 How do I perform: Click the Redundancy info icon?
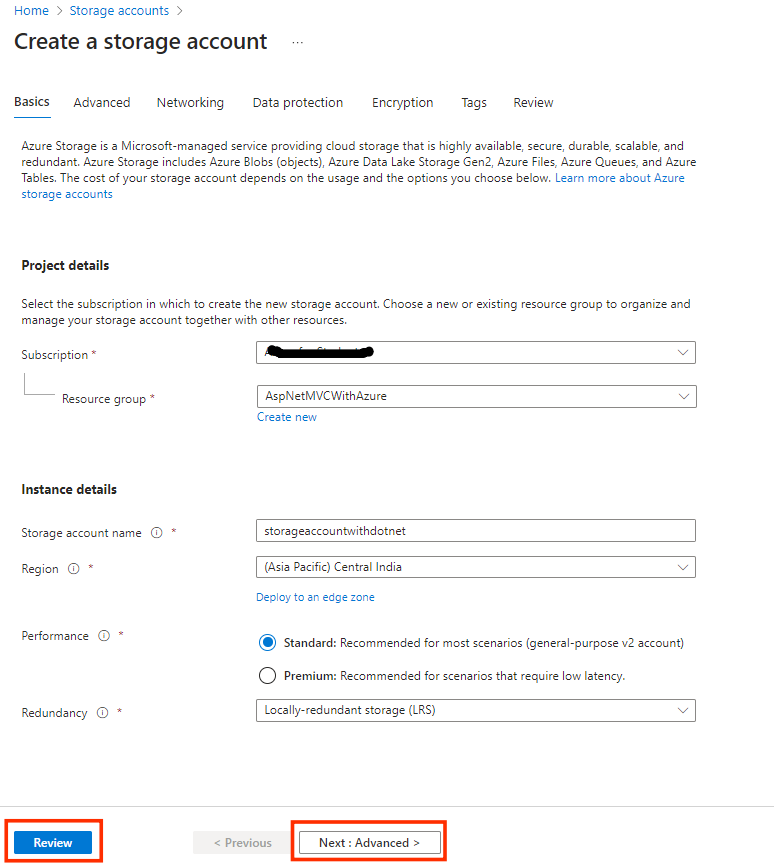(x=102, y=712)
